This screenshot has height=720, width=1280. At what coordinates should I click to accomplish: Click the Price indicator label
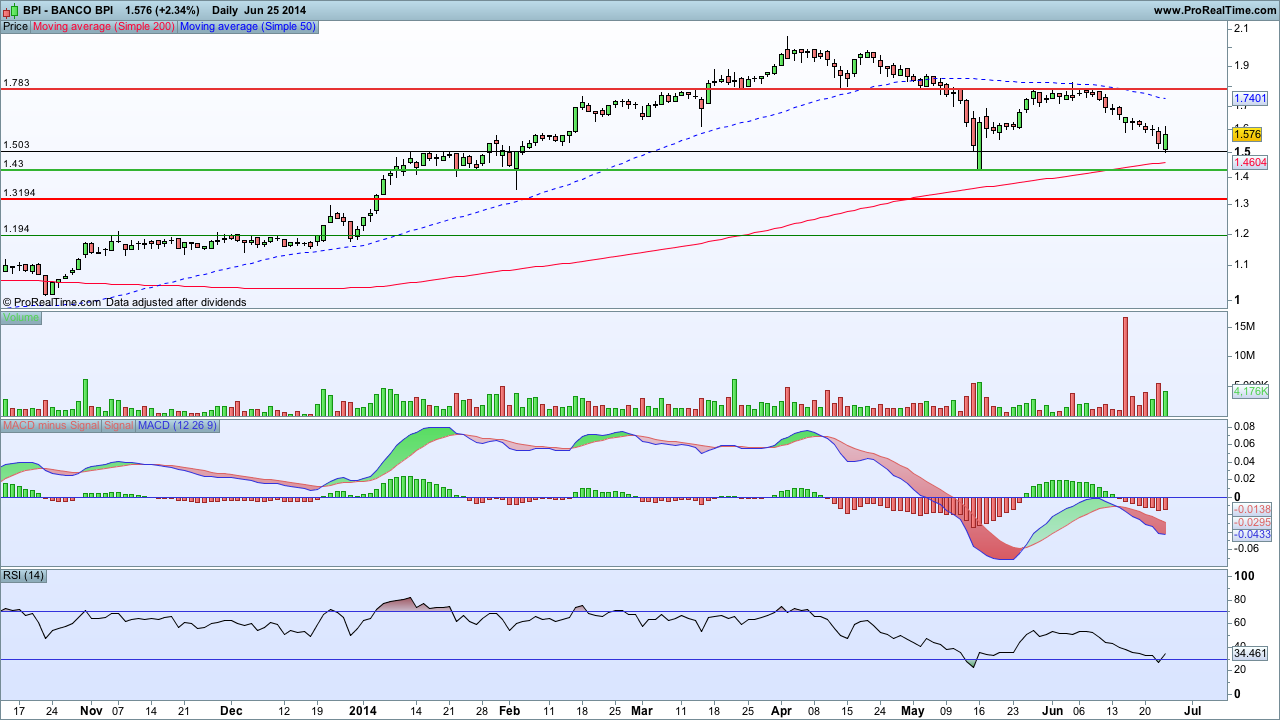(x=16, y=26)
